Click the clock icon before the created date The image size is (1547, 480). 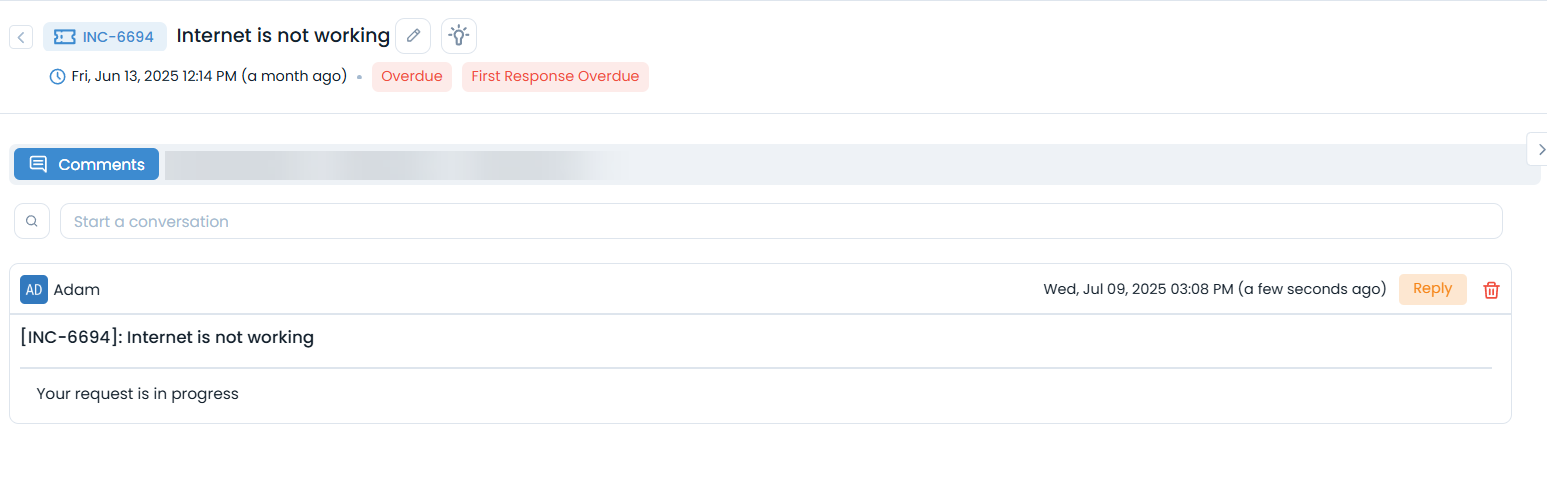pos(58,76)
